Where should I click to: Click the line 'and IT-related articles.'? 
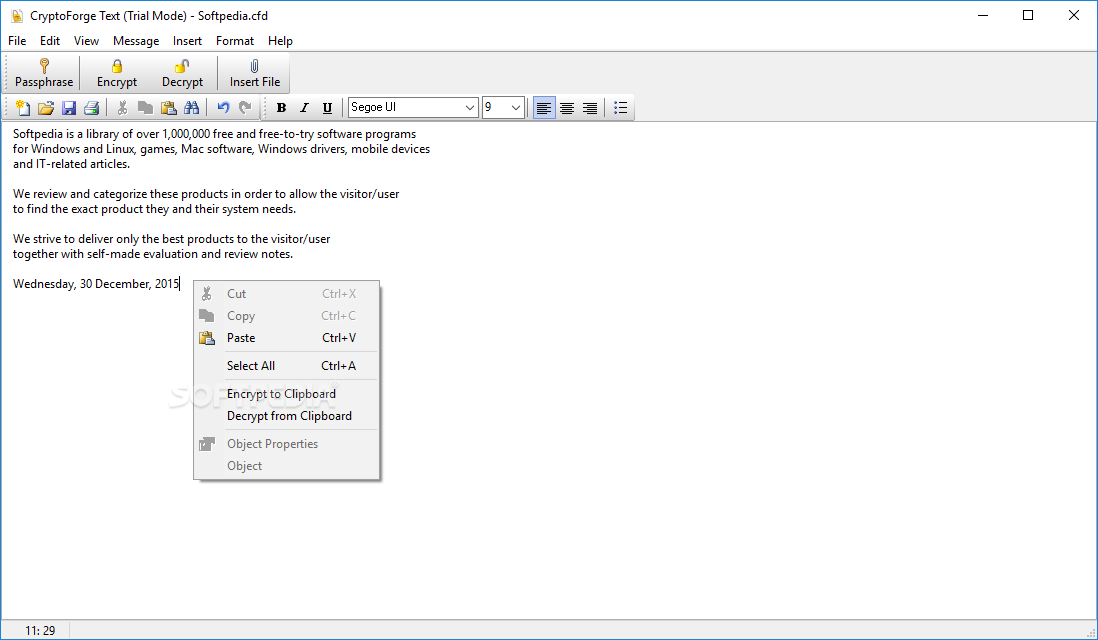coord(71,164)
